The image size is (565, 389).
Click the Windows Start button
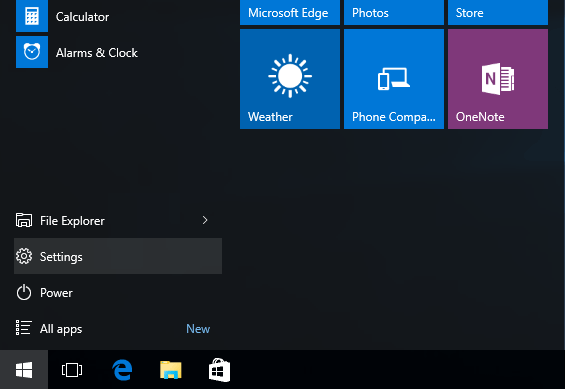[x=24, y=370]
